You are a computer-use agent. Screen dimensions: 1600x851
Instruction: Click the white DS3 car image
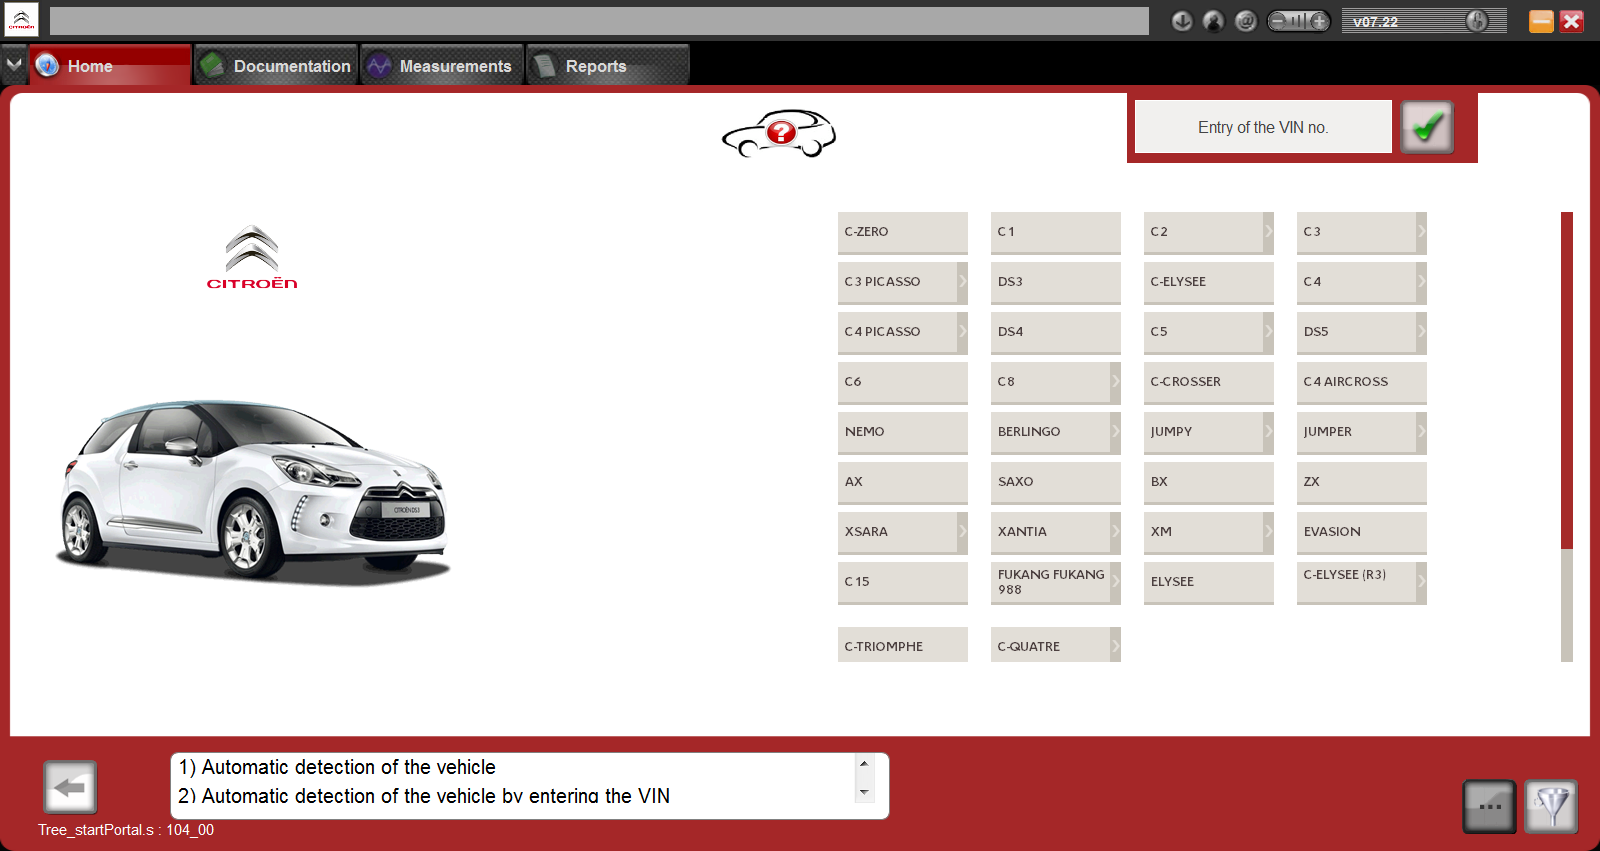[x=253, y=491]
